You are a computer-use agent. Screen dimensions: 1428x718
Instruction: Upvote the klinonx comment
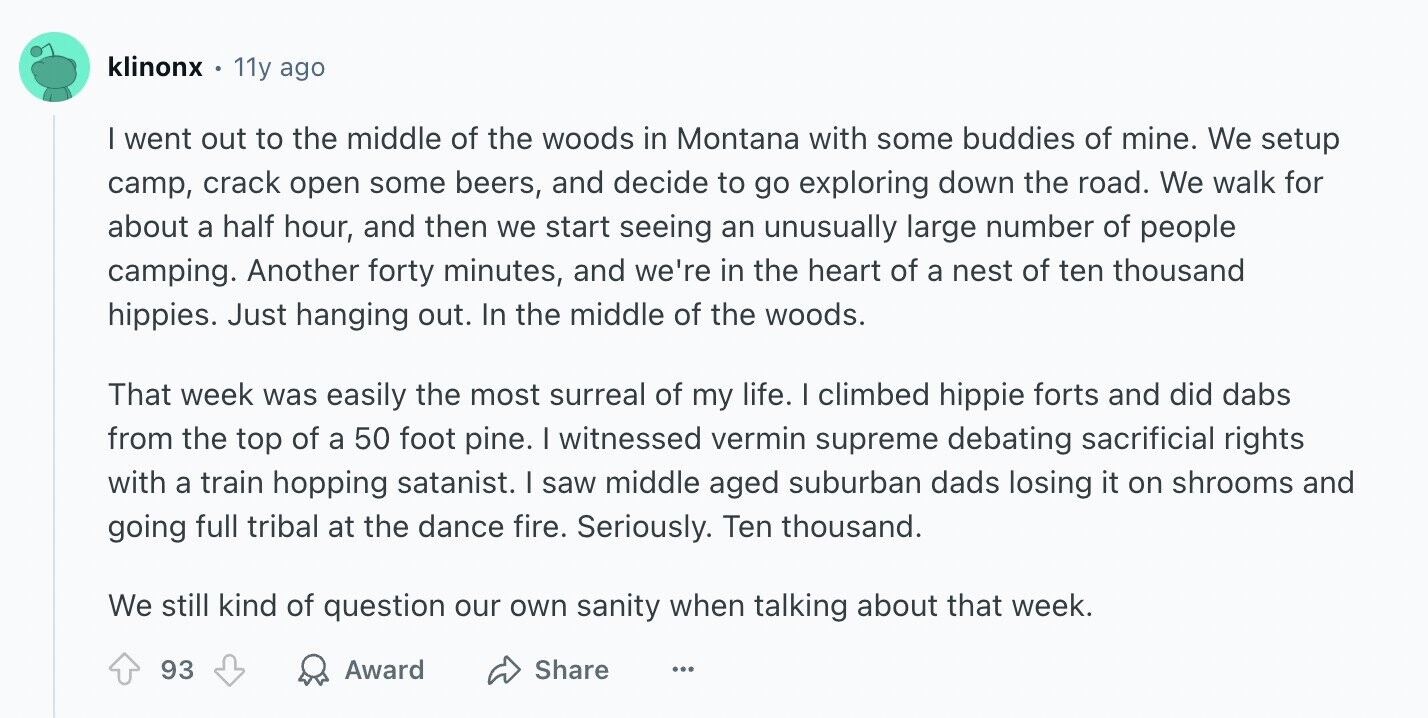[124, 670]
